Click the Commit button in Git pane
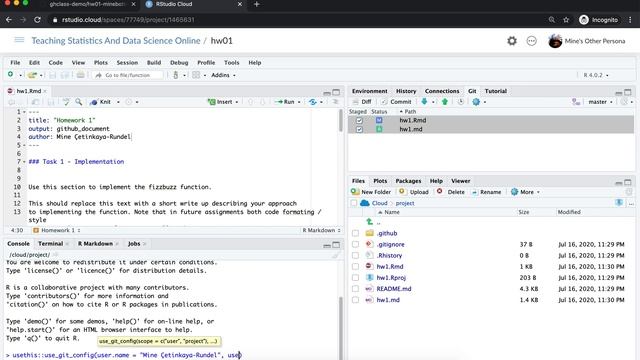This screenshot has width=640, height=360. (x=396, y=102)
